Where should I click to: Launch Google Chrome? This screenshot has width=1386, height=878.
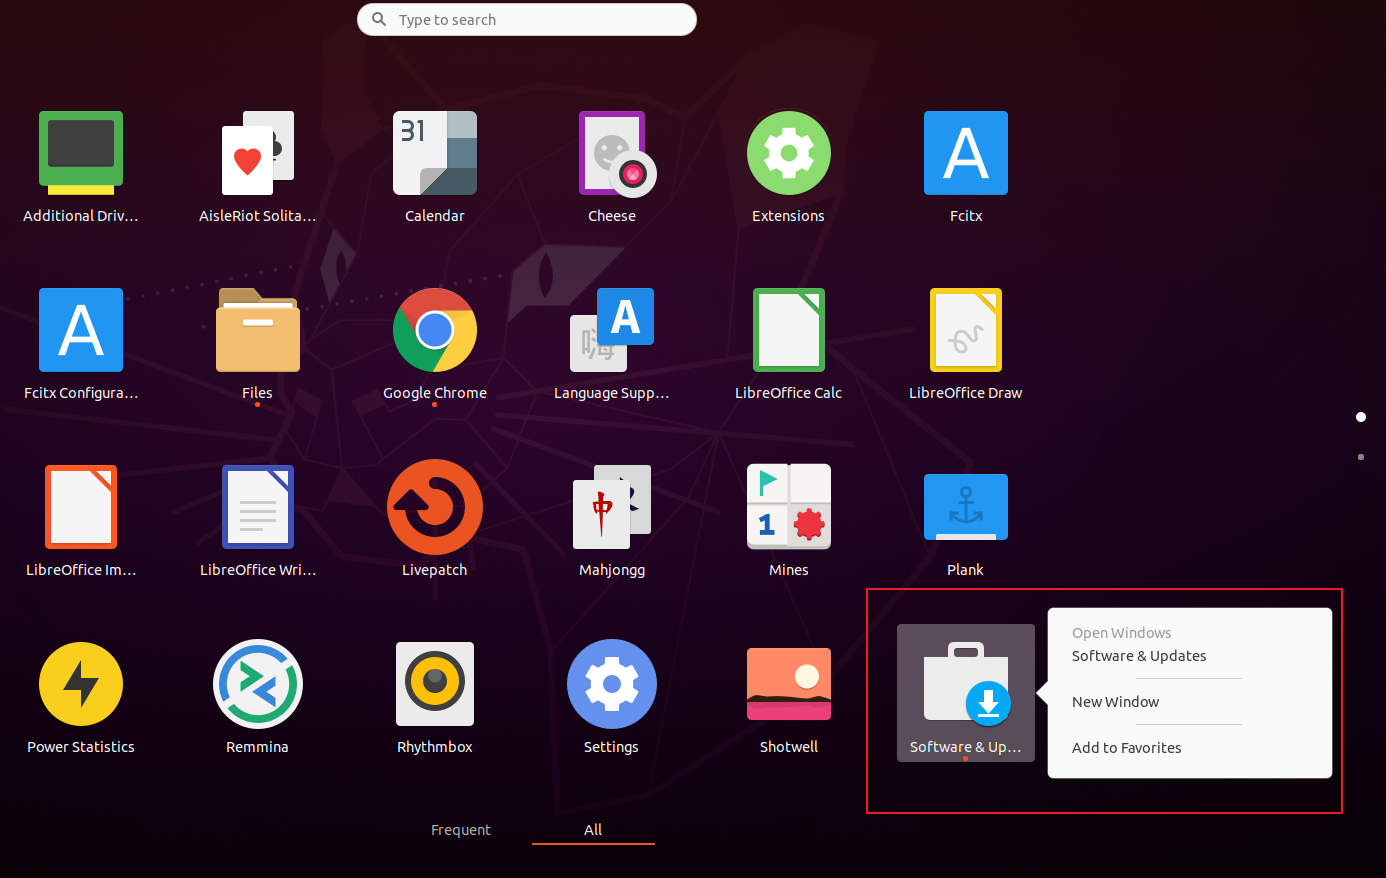pyautogui.click(x=435, y=330)
